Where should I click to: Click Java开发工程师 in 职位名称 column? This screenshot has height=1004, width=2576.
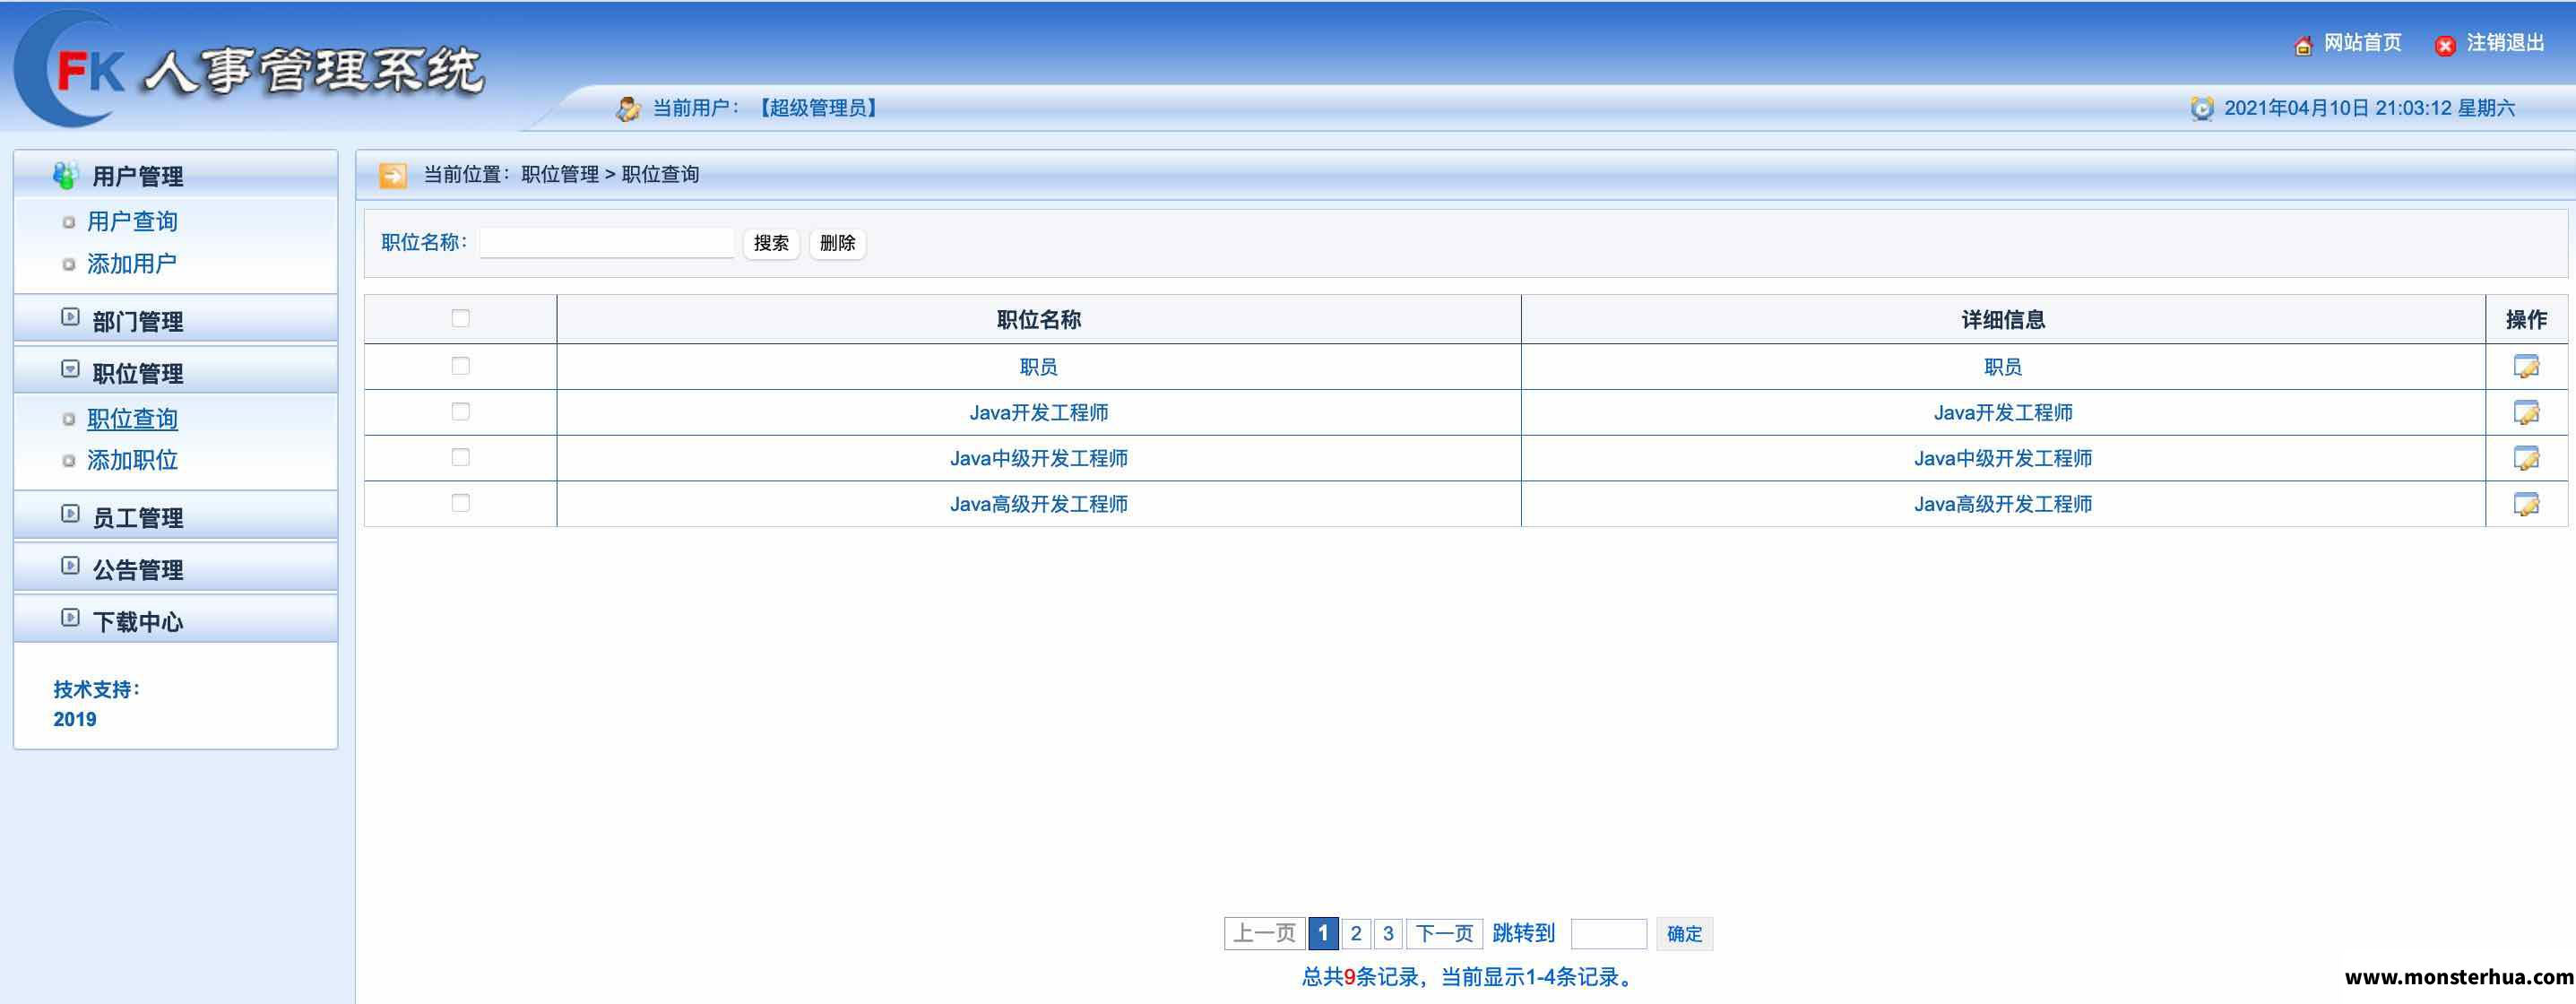[x=1038, y=412]
